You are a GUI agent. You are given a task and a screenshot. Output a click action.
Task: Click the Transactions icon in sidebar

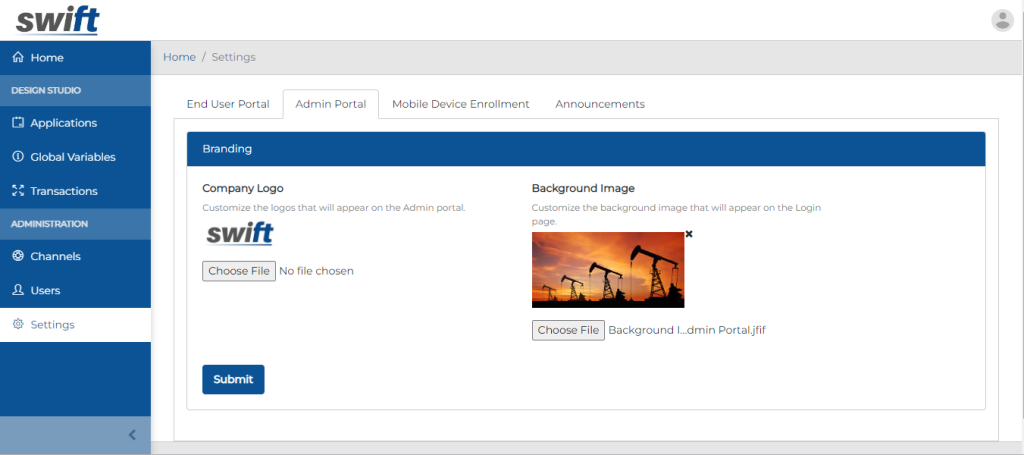[18, 191]
